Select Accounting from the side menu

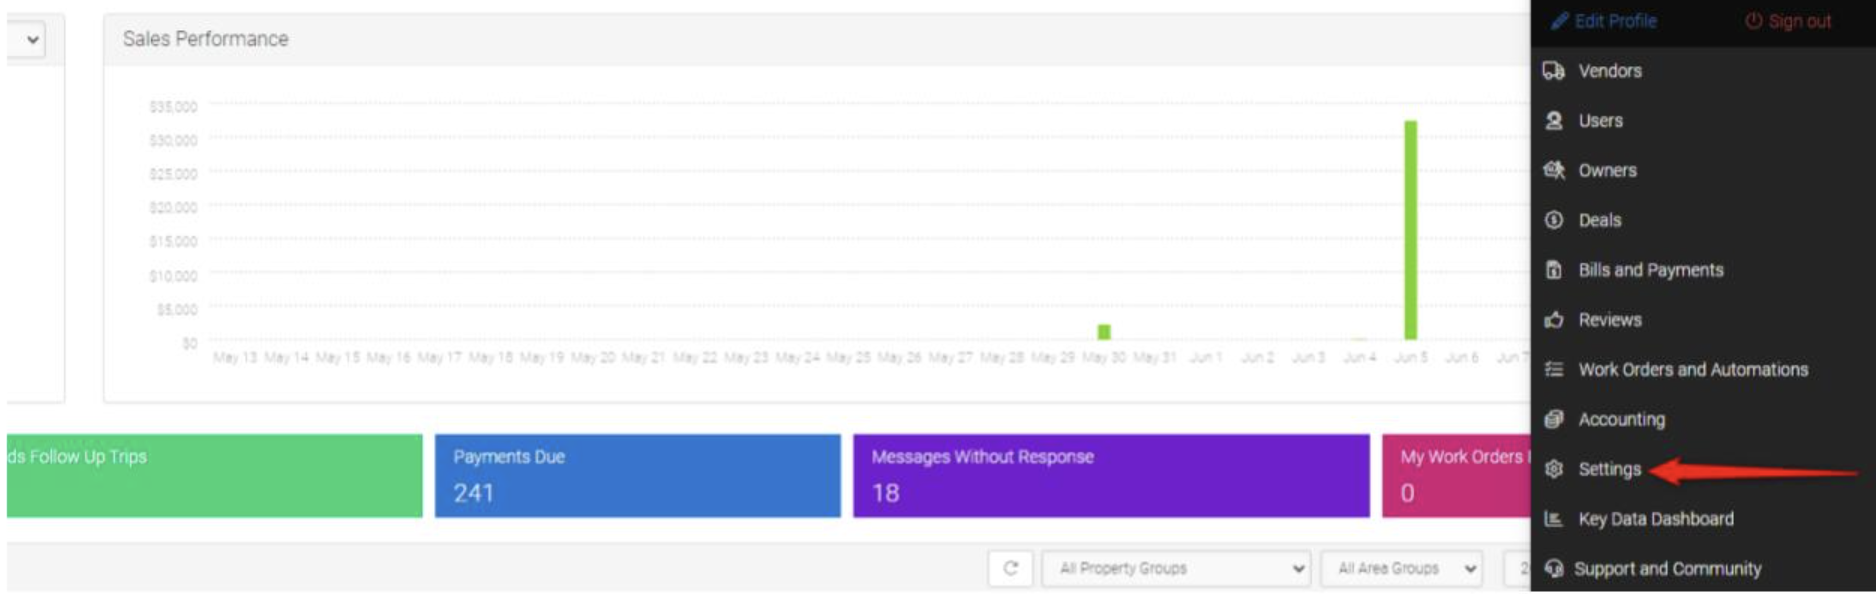[x=1621, y=420]
